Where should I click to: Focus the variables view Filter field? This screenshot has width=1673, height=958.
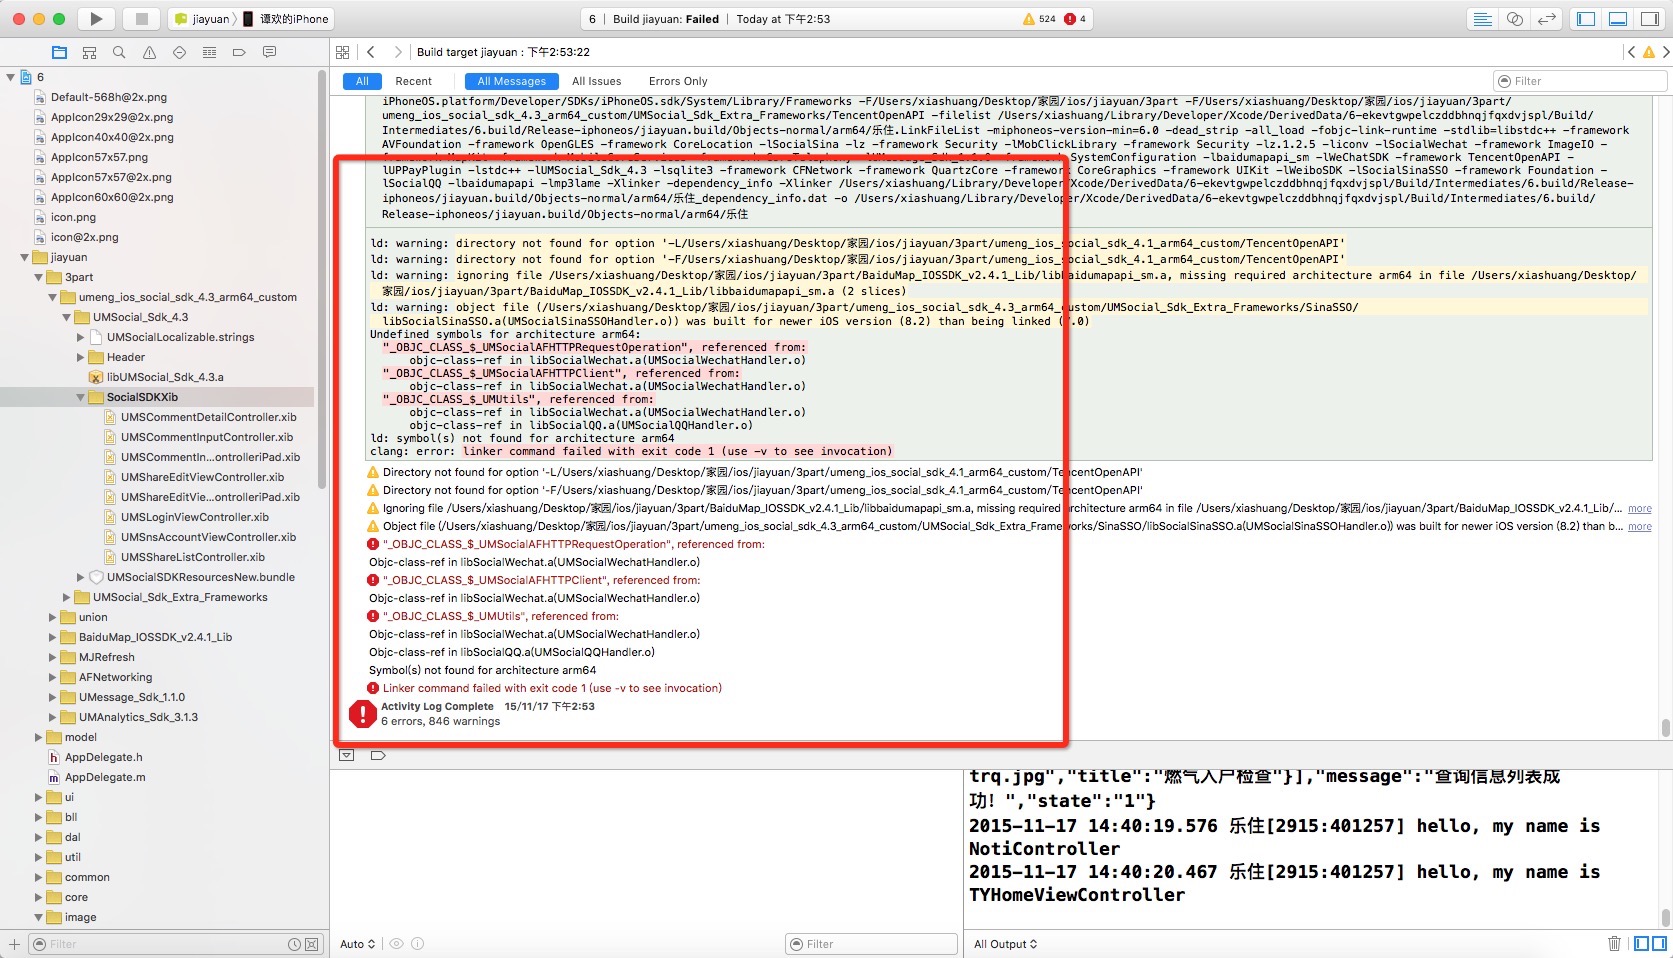[871, 944]
